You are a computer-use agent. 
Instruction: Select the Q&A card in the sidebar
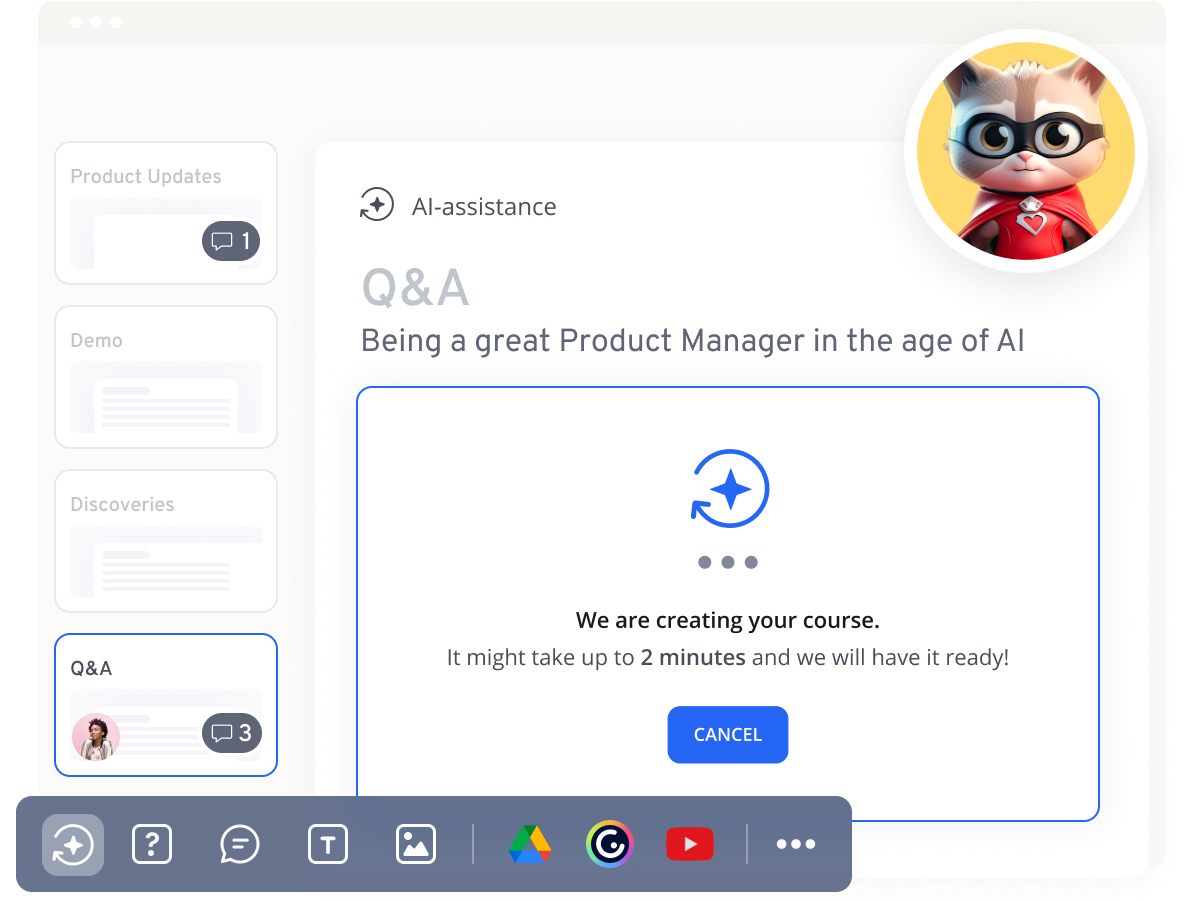[x=166, y=704]
